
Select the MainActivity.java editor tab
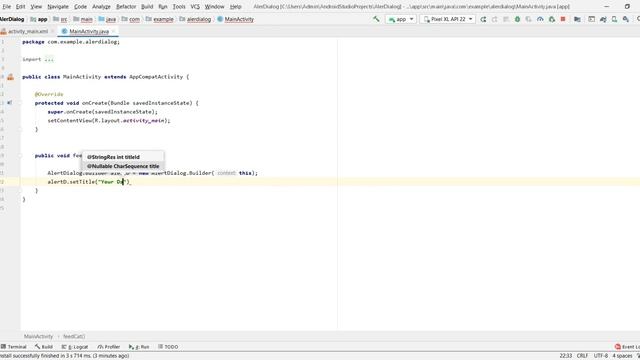click(89, 31)
